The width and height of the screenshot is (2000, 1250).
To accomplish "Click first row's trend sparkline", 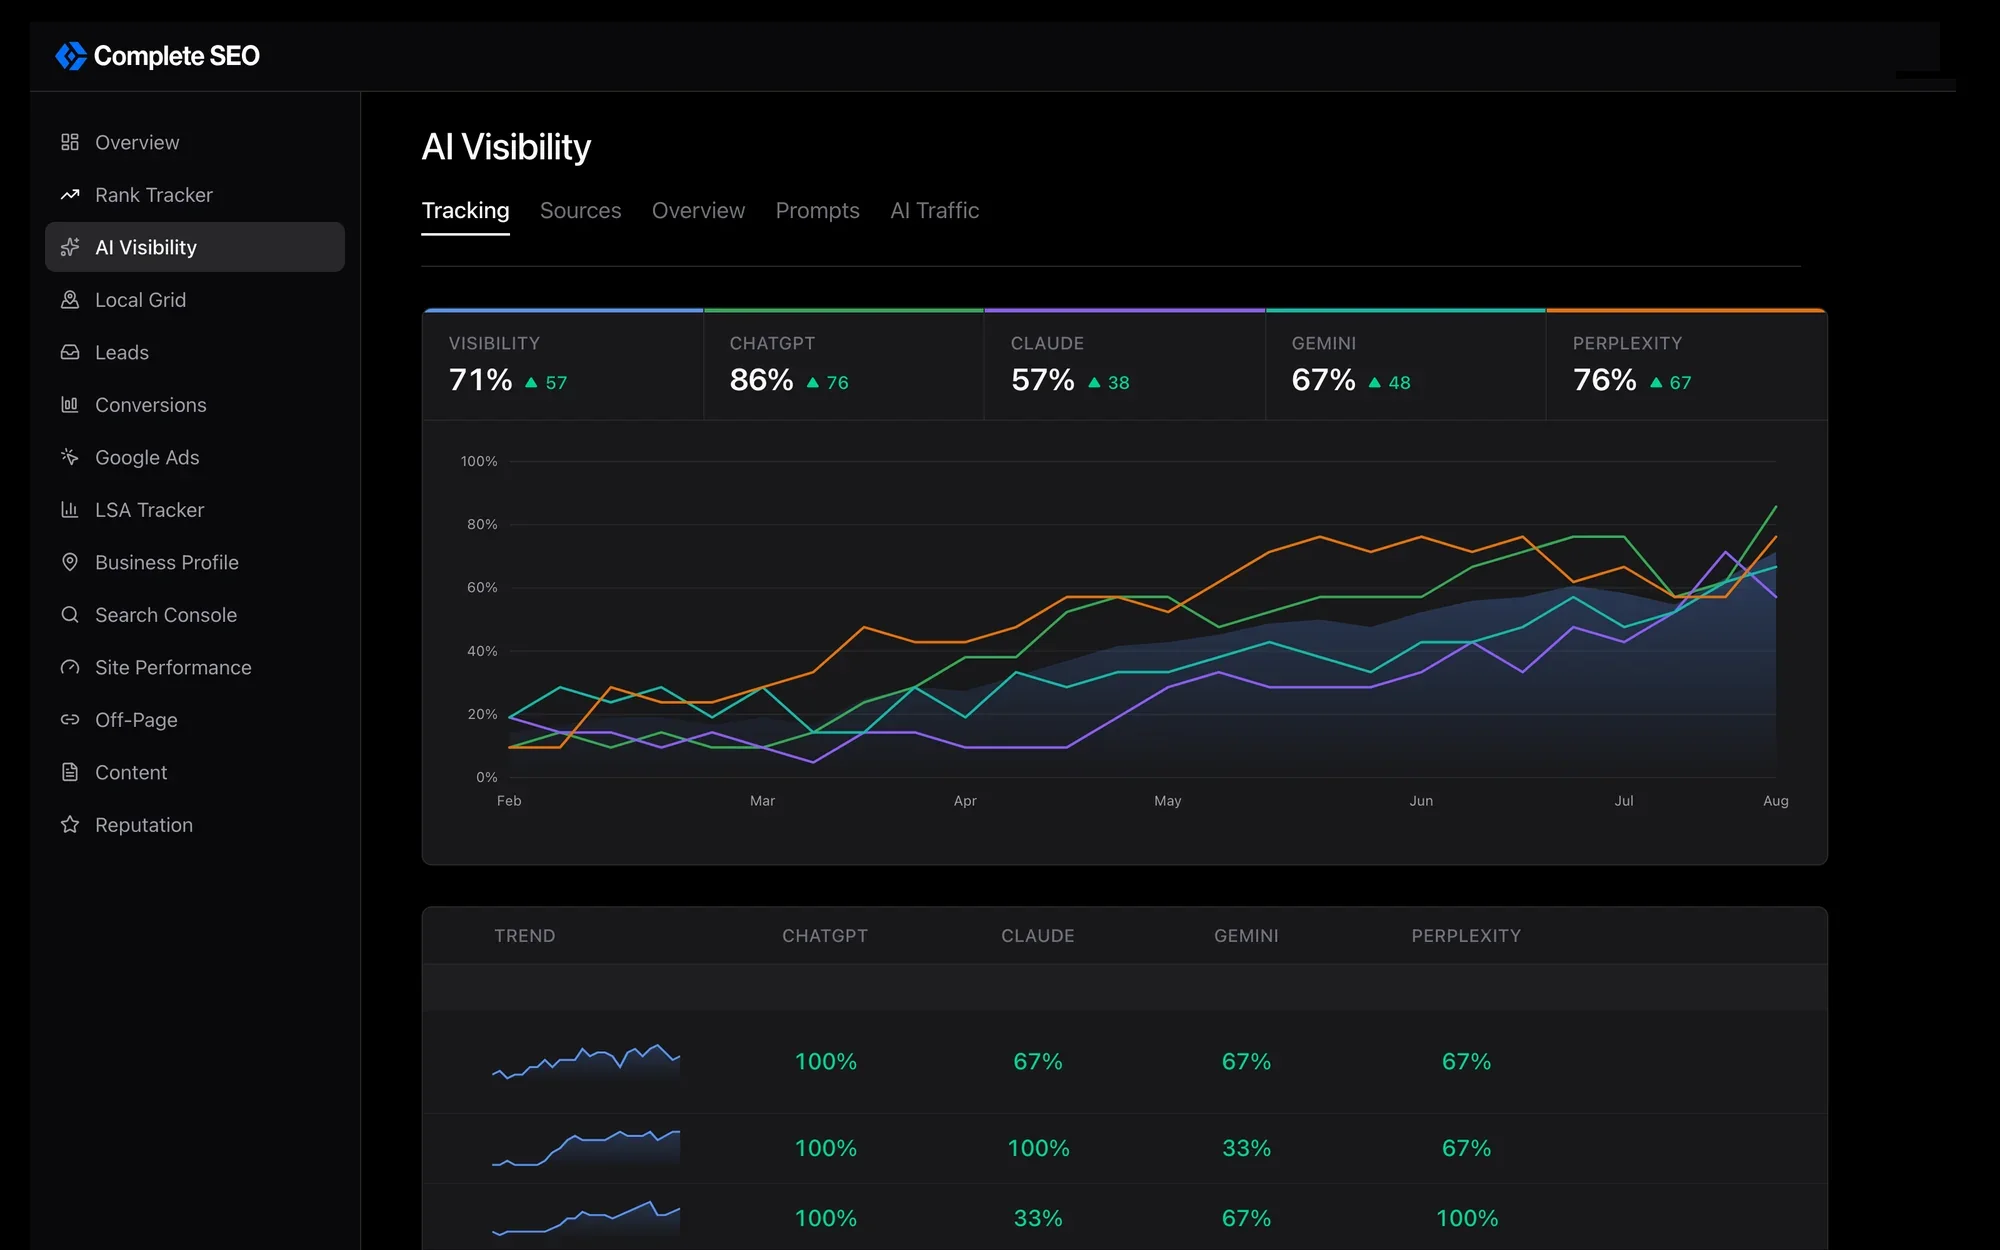I will point(586,1062).
